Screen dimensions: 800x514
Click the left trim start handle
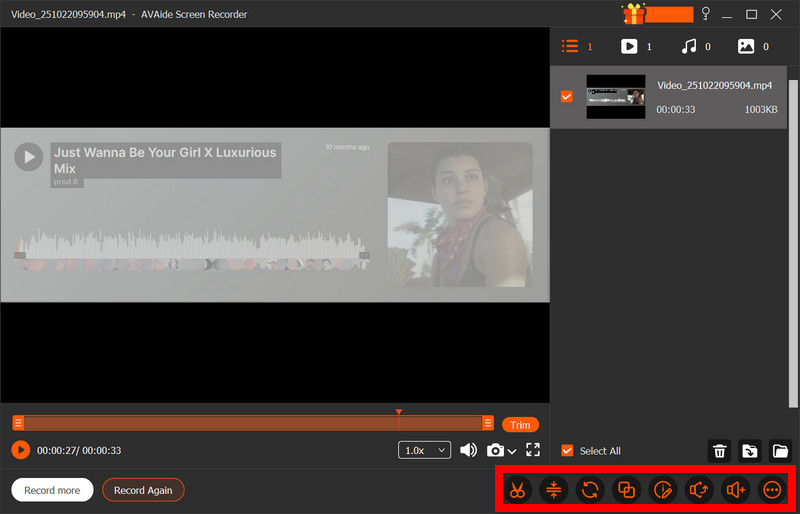(x=18, y=423)
